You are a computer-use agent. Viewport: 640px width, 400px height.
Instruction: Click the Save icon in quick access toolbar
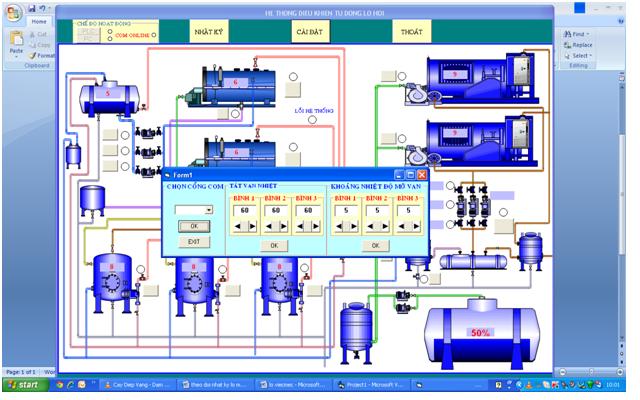32,8
